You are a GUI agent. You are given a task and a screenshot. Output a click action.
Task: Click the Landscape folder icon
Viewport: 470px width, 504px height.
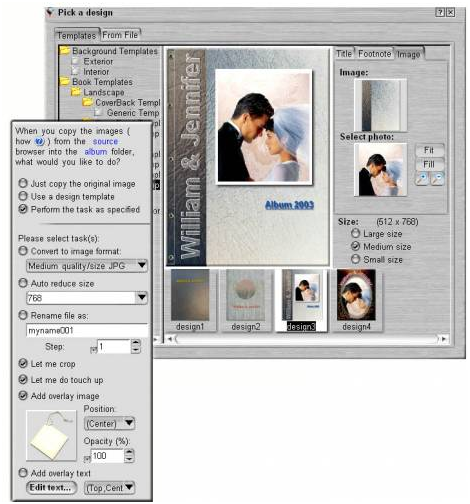click(76, 92)
